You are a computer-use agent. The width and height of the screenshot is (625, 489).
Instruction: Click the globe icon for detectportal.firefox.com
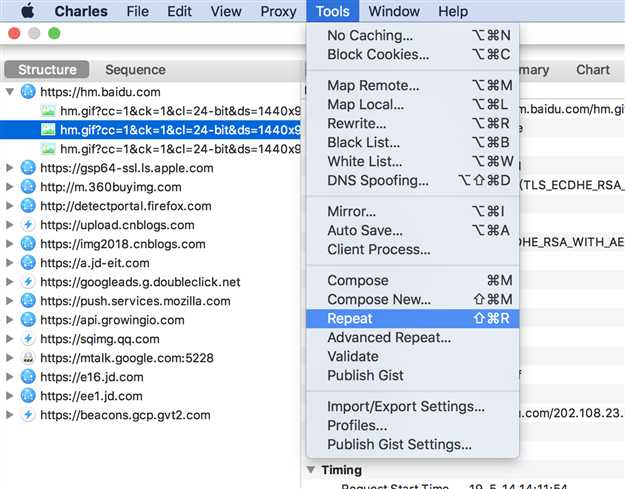pos(28,206)
